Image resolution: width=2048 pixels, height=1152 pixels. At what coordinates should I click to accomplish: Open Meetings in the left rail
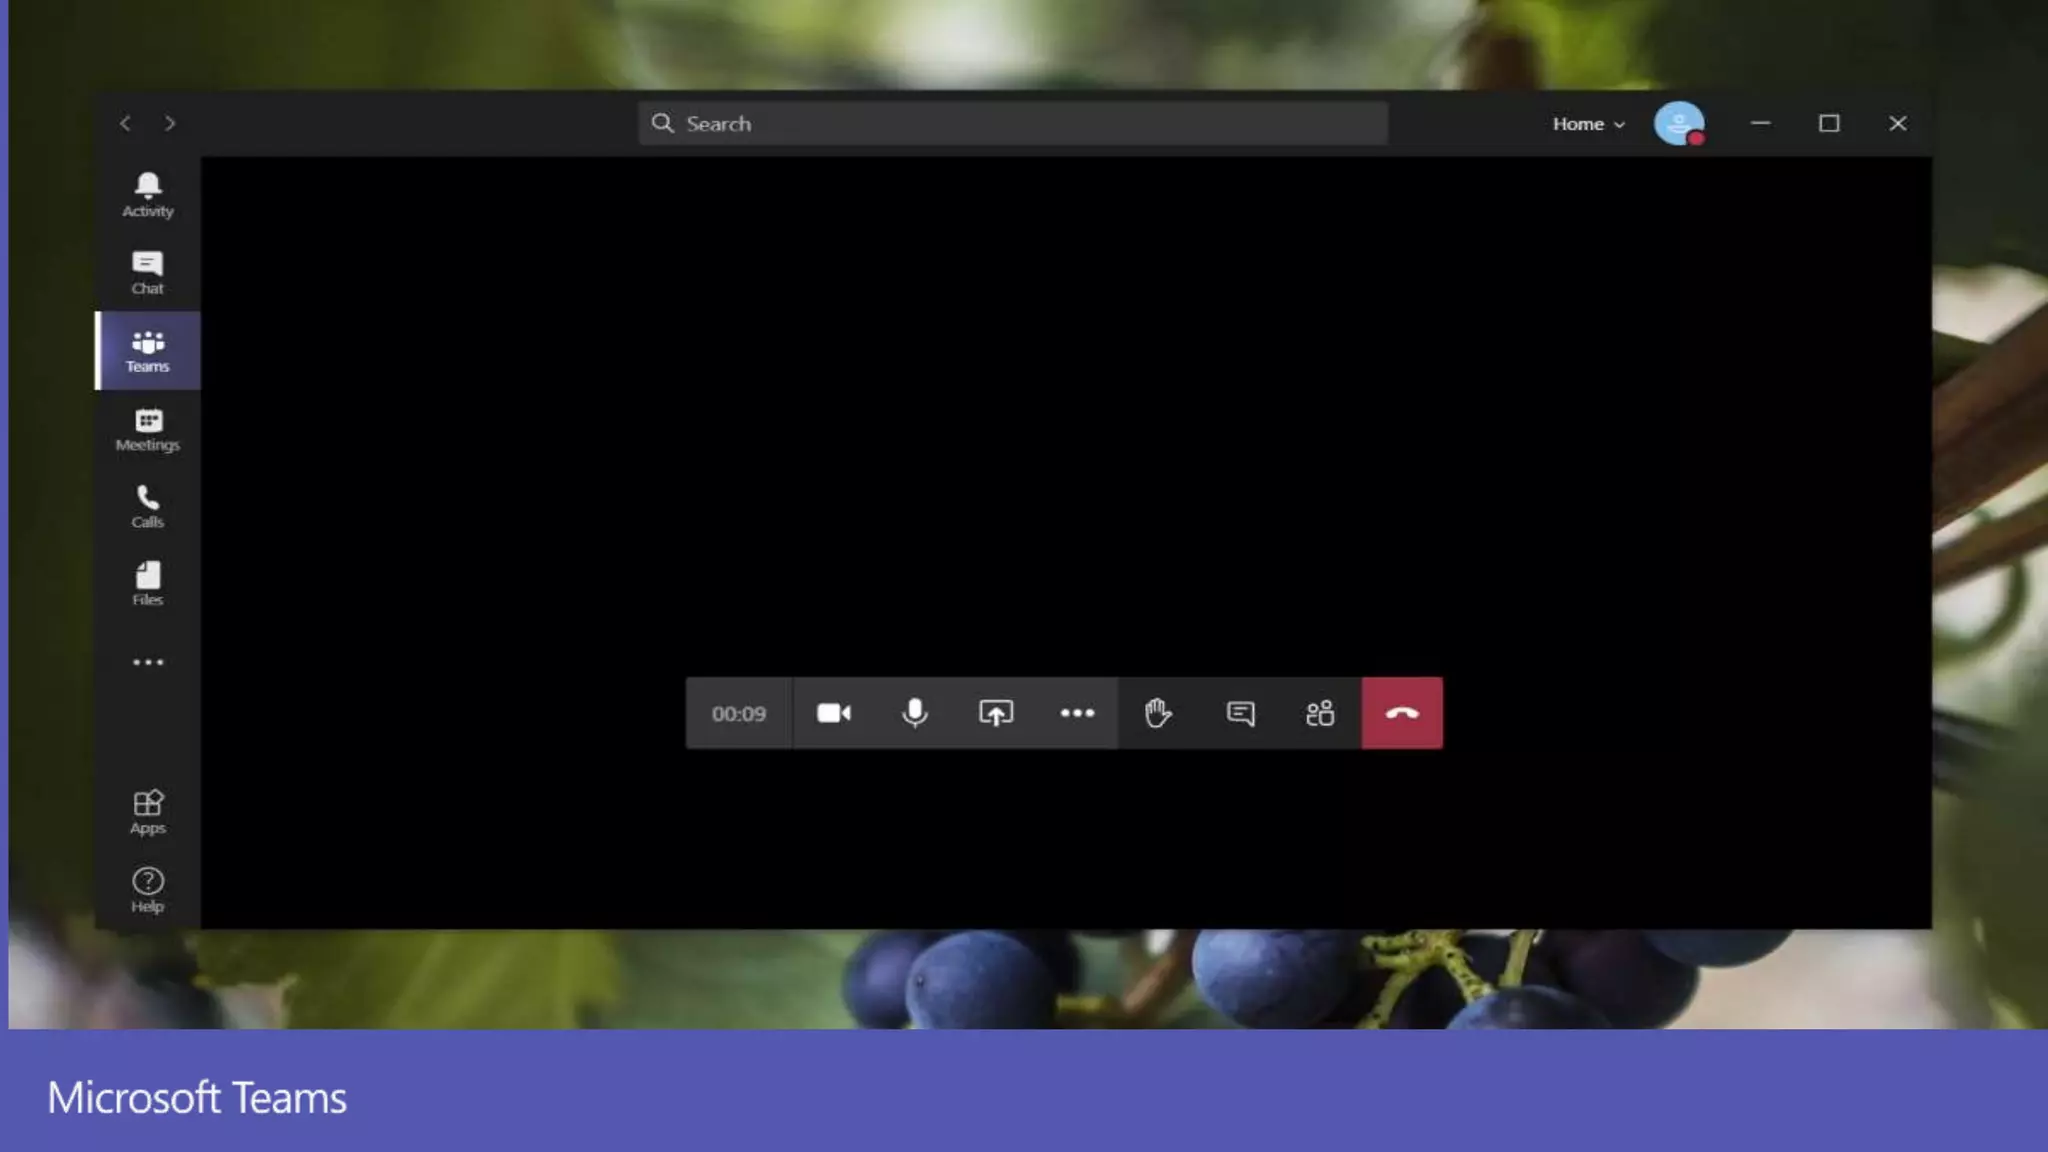pos(148,429)
